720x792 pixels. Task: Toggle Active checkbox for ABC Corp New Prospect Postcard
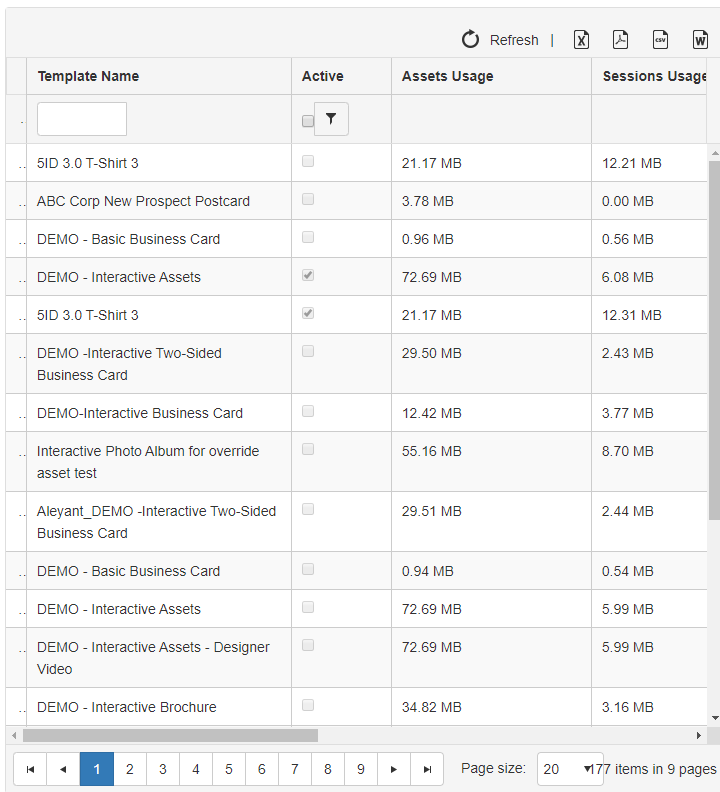coord(308,199)
